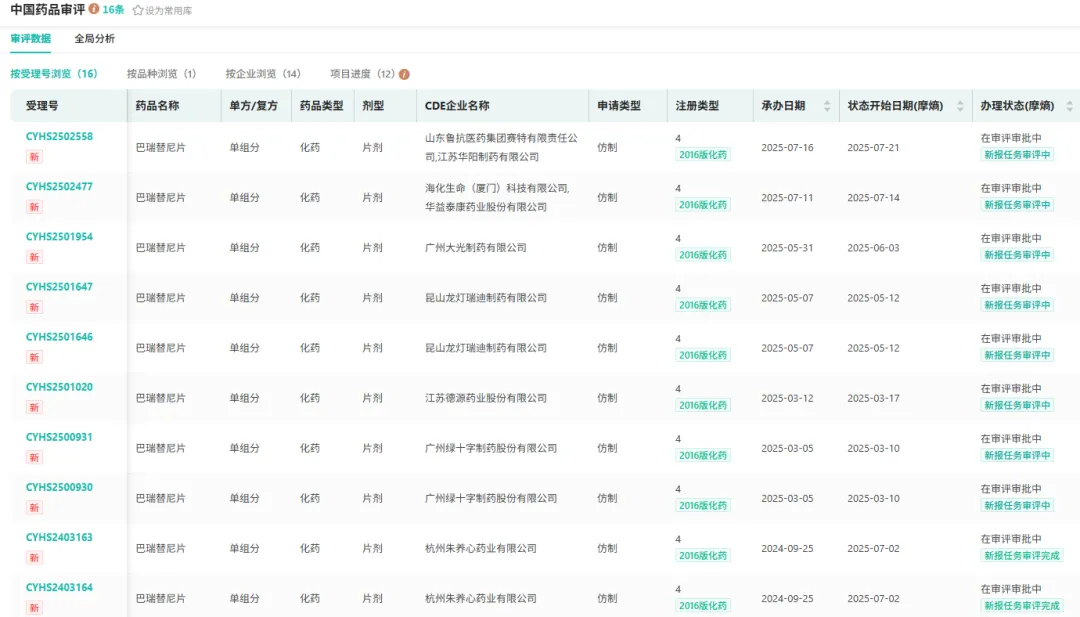
Task: Open 按品种浏览 (1) view
Action: (x=161, y=74)
